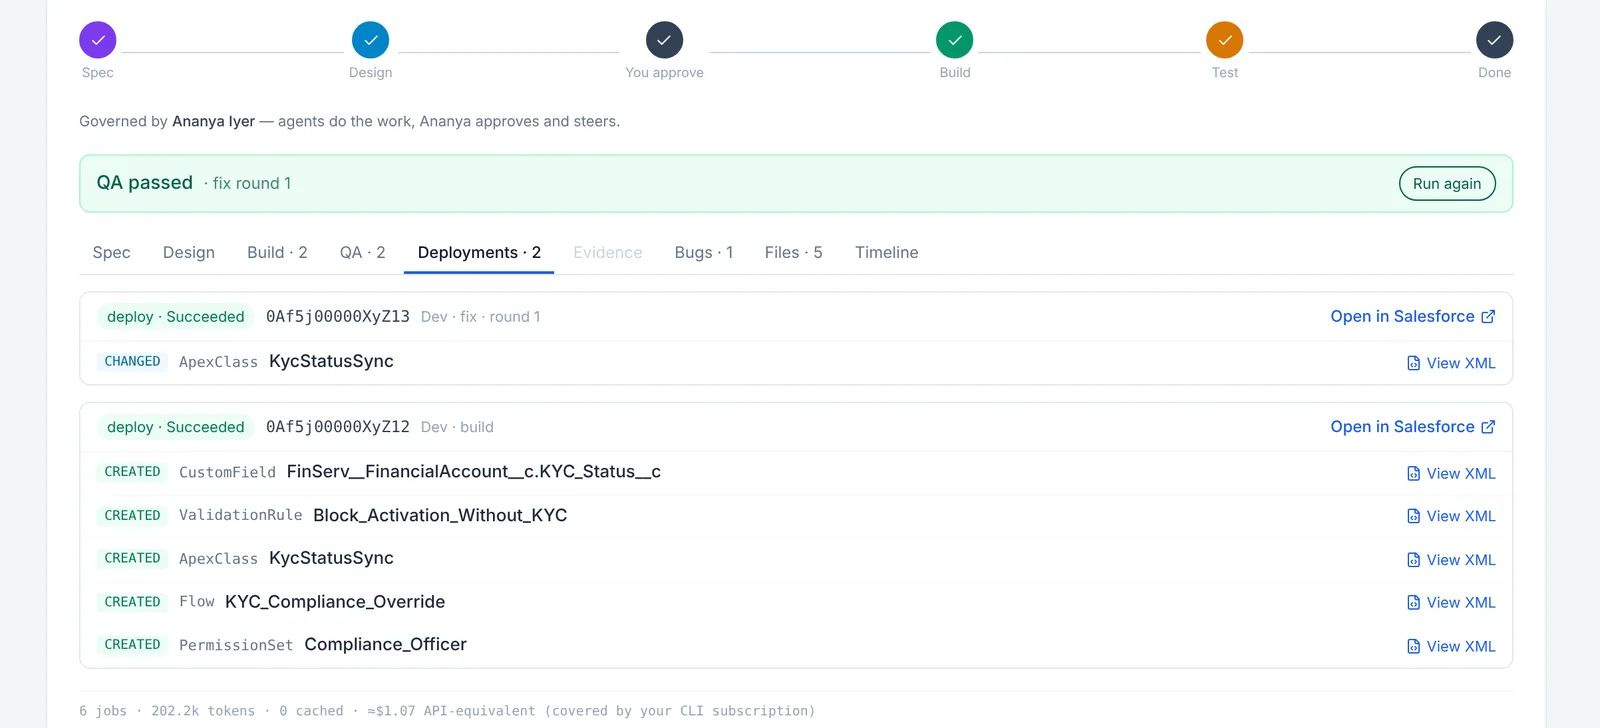1600x728 pixels.
Task: Click the deployment ID 0Af5j00000XyZ12
Action: 338,427
